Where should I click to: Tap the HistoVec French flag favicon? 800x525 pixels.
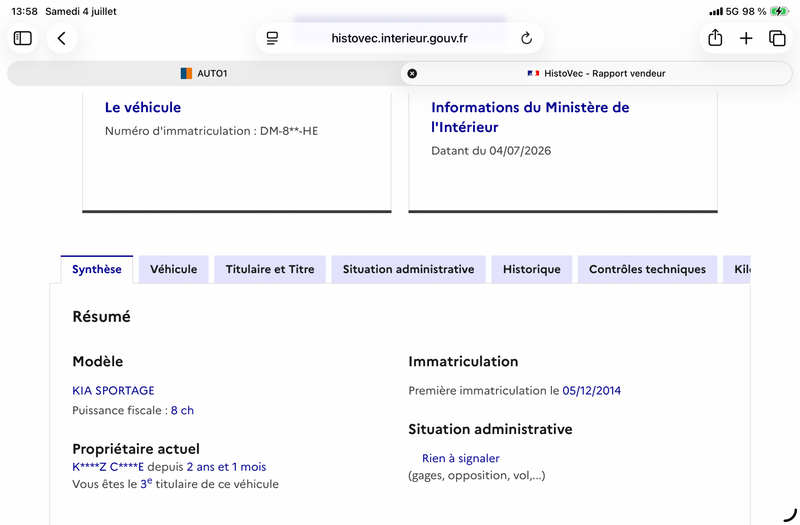pyautogui.click(x=533, y=73)
